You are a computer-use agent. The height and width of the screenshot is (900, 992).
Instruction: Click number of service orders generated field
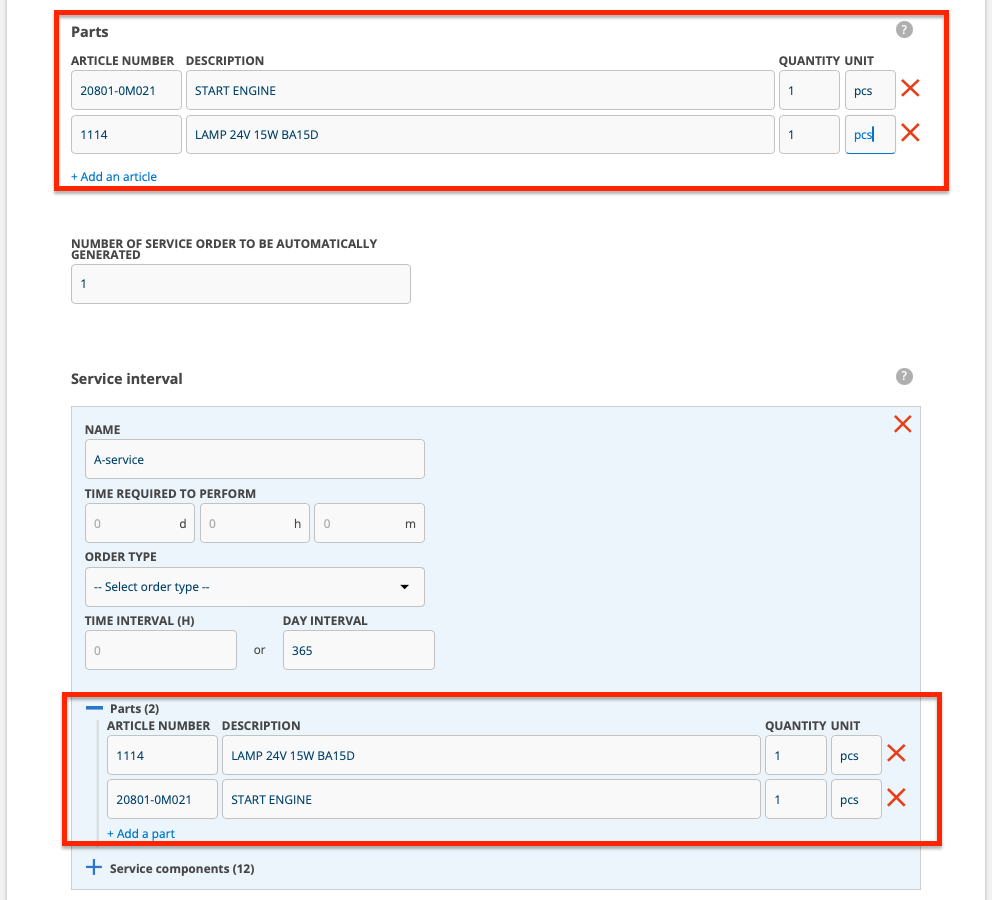point(240,284)
